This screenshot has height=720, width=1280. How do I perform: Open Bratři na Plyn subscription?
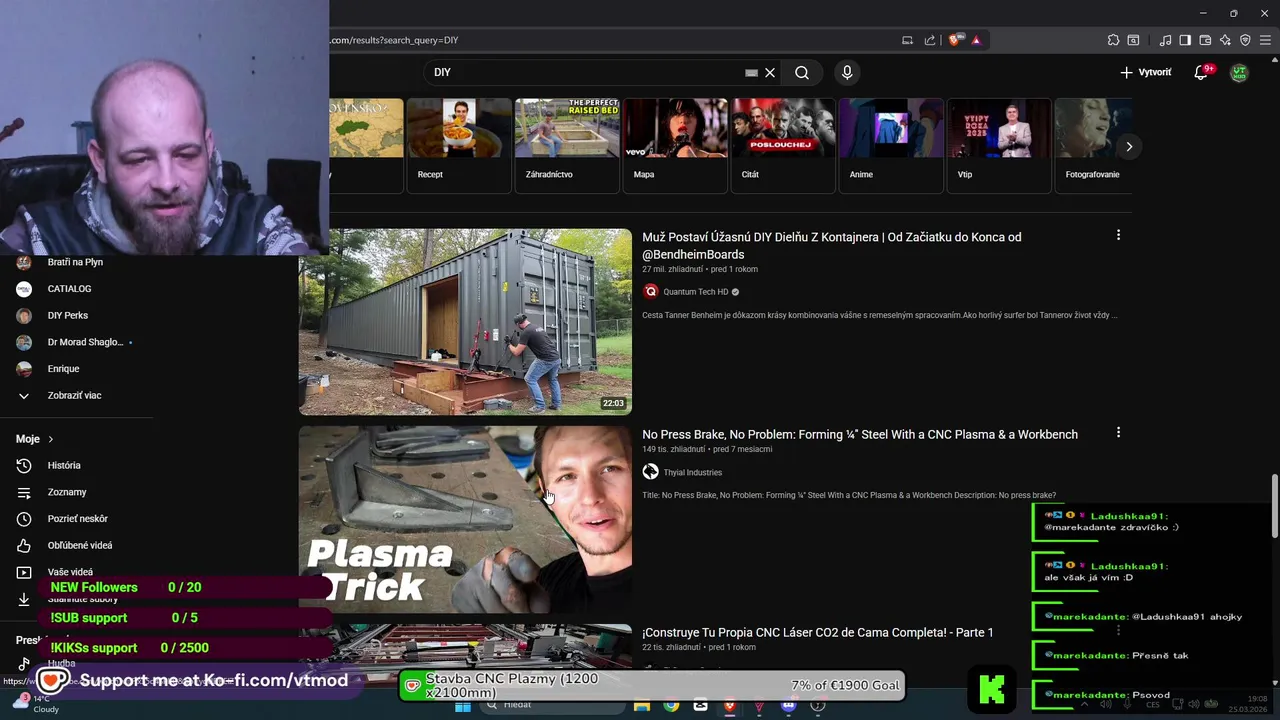76,262
